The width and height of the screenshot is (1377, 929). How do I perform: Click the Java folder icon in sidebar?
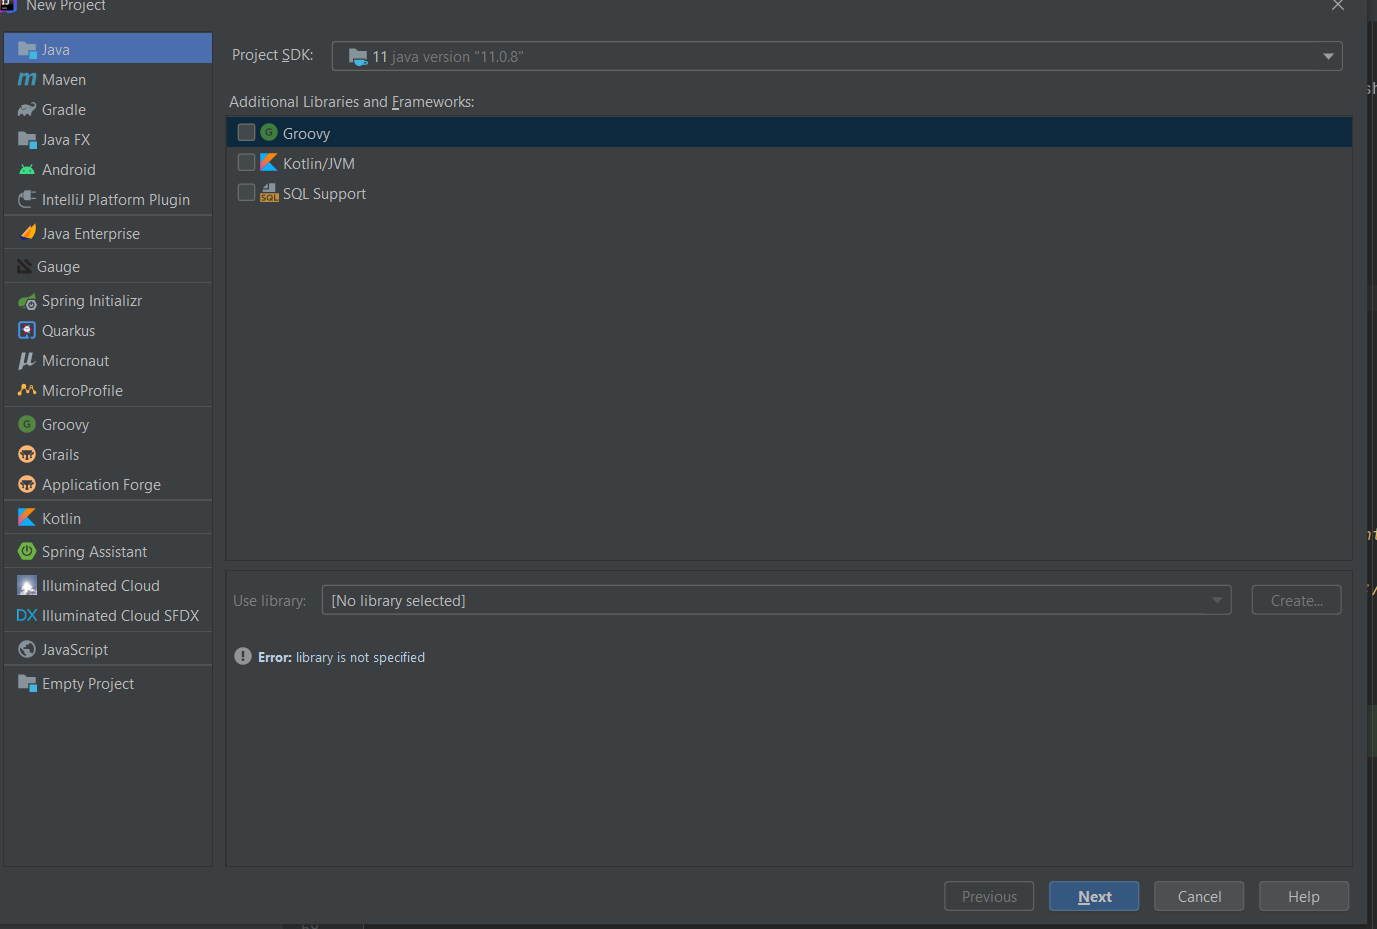[27, 49]
